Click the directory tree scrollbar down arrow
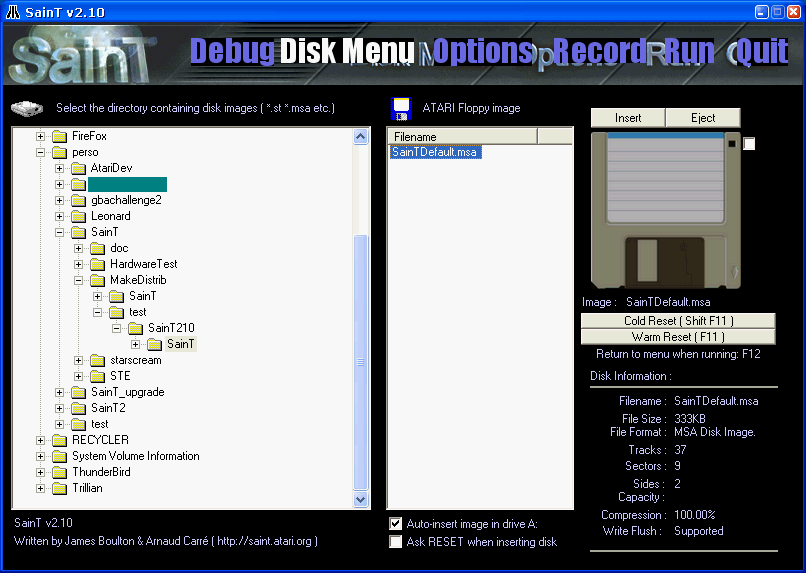This screenshot has width=806, height=573. tap(360, 499)
